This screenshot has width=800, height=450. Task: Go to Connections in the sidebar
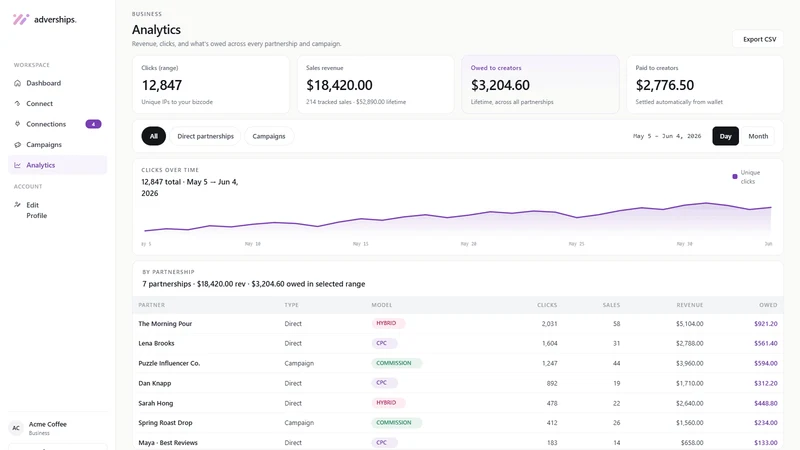[x=58, y=124]
